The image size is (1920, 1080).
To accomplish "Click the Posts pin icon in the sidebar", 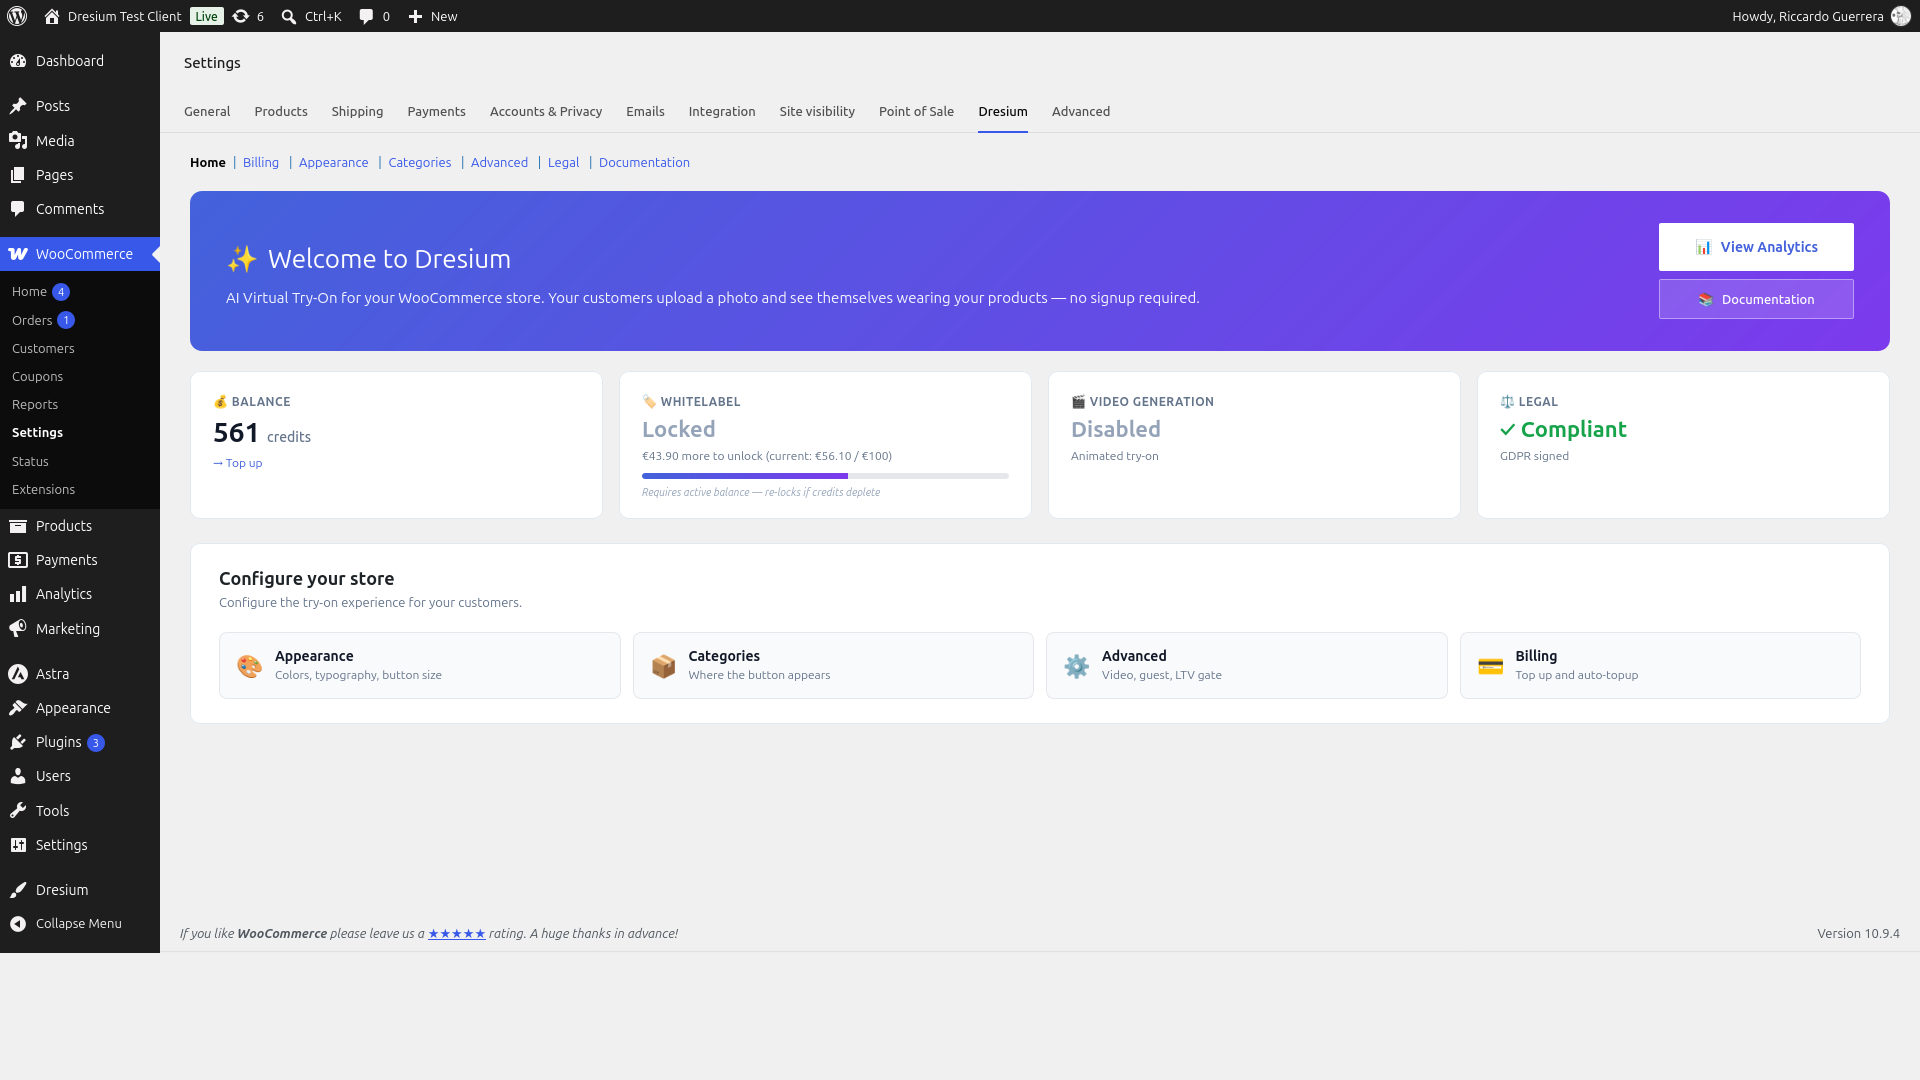I will tap(18, 106).
